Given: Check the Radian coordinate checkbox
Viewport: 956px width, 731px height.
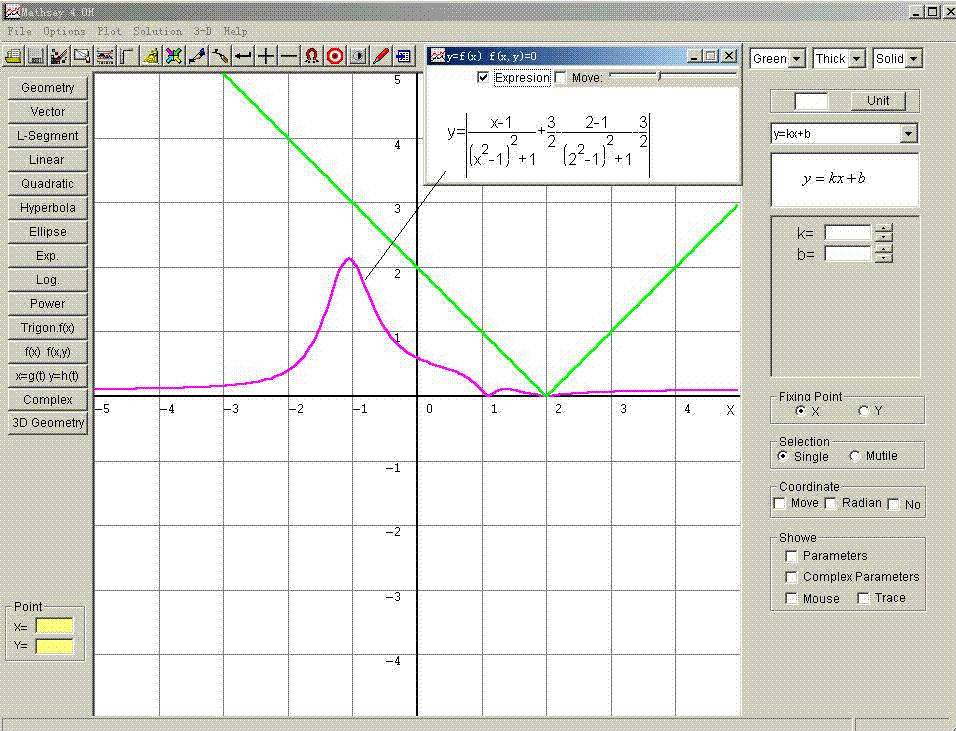Looking at the screenshot, I should (x=830, y=504).
